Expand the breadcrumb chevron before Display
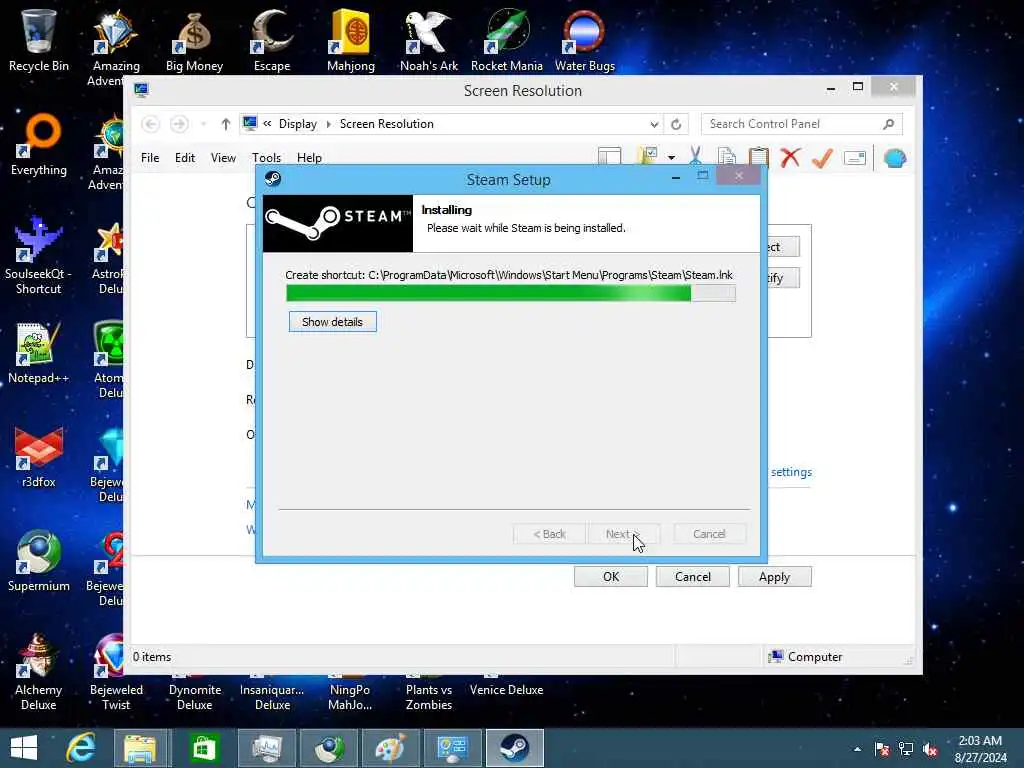Image resolution: width=1024 pixels, height=768 pixels. click(x=267, y=123)
